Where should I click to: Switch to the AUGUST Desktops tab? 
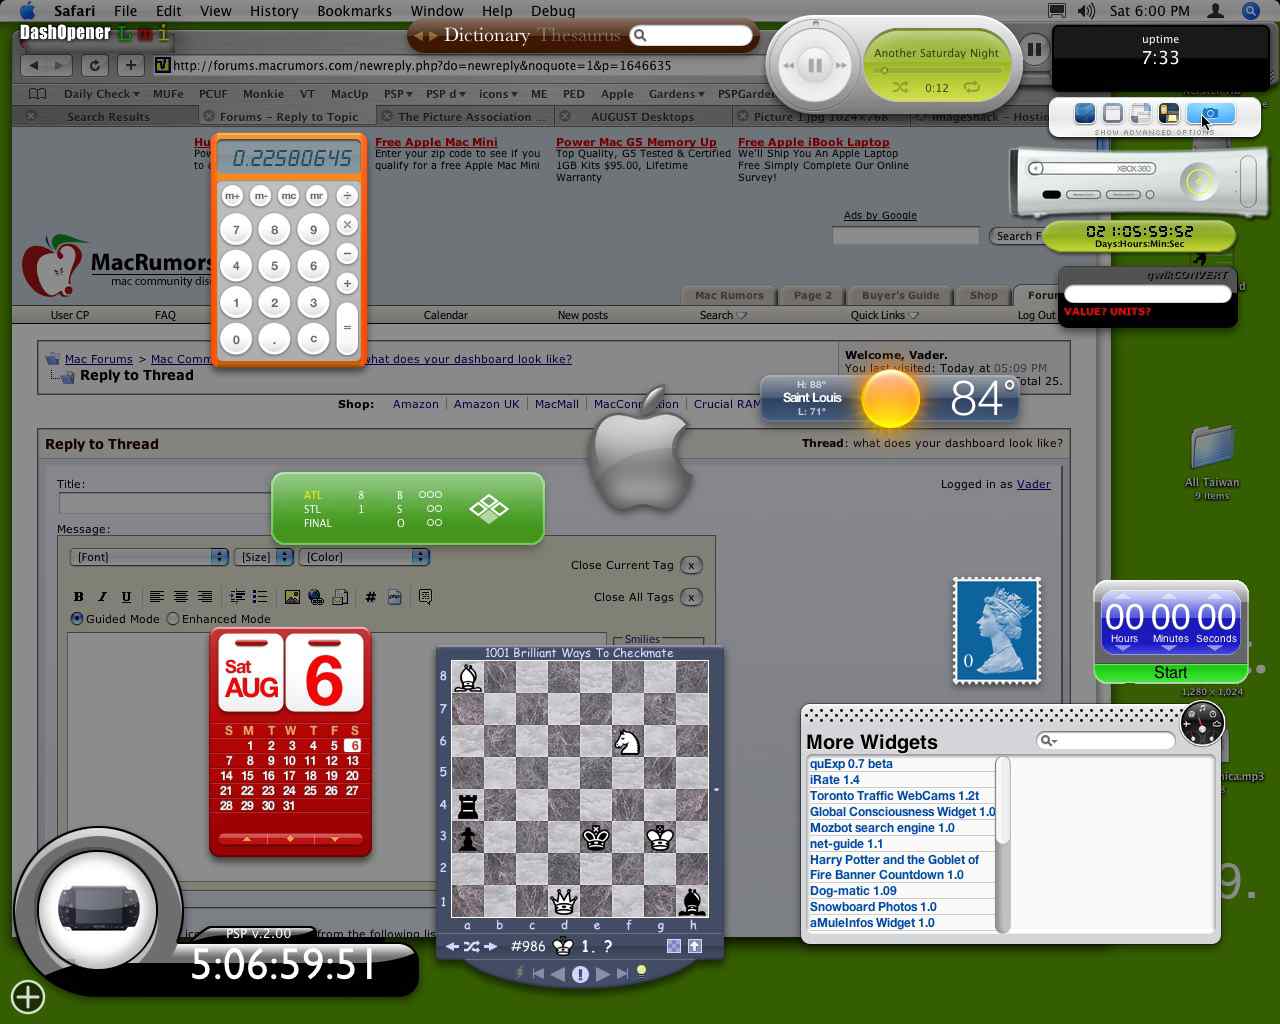642,117
